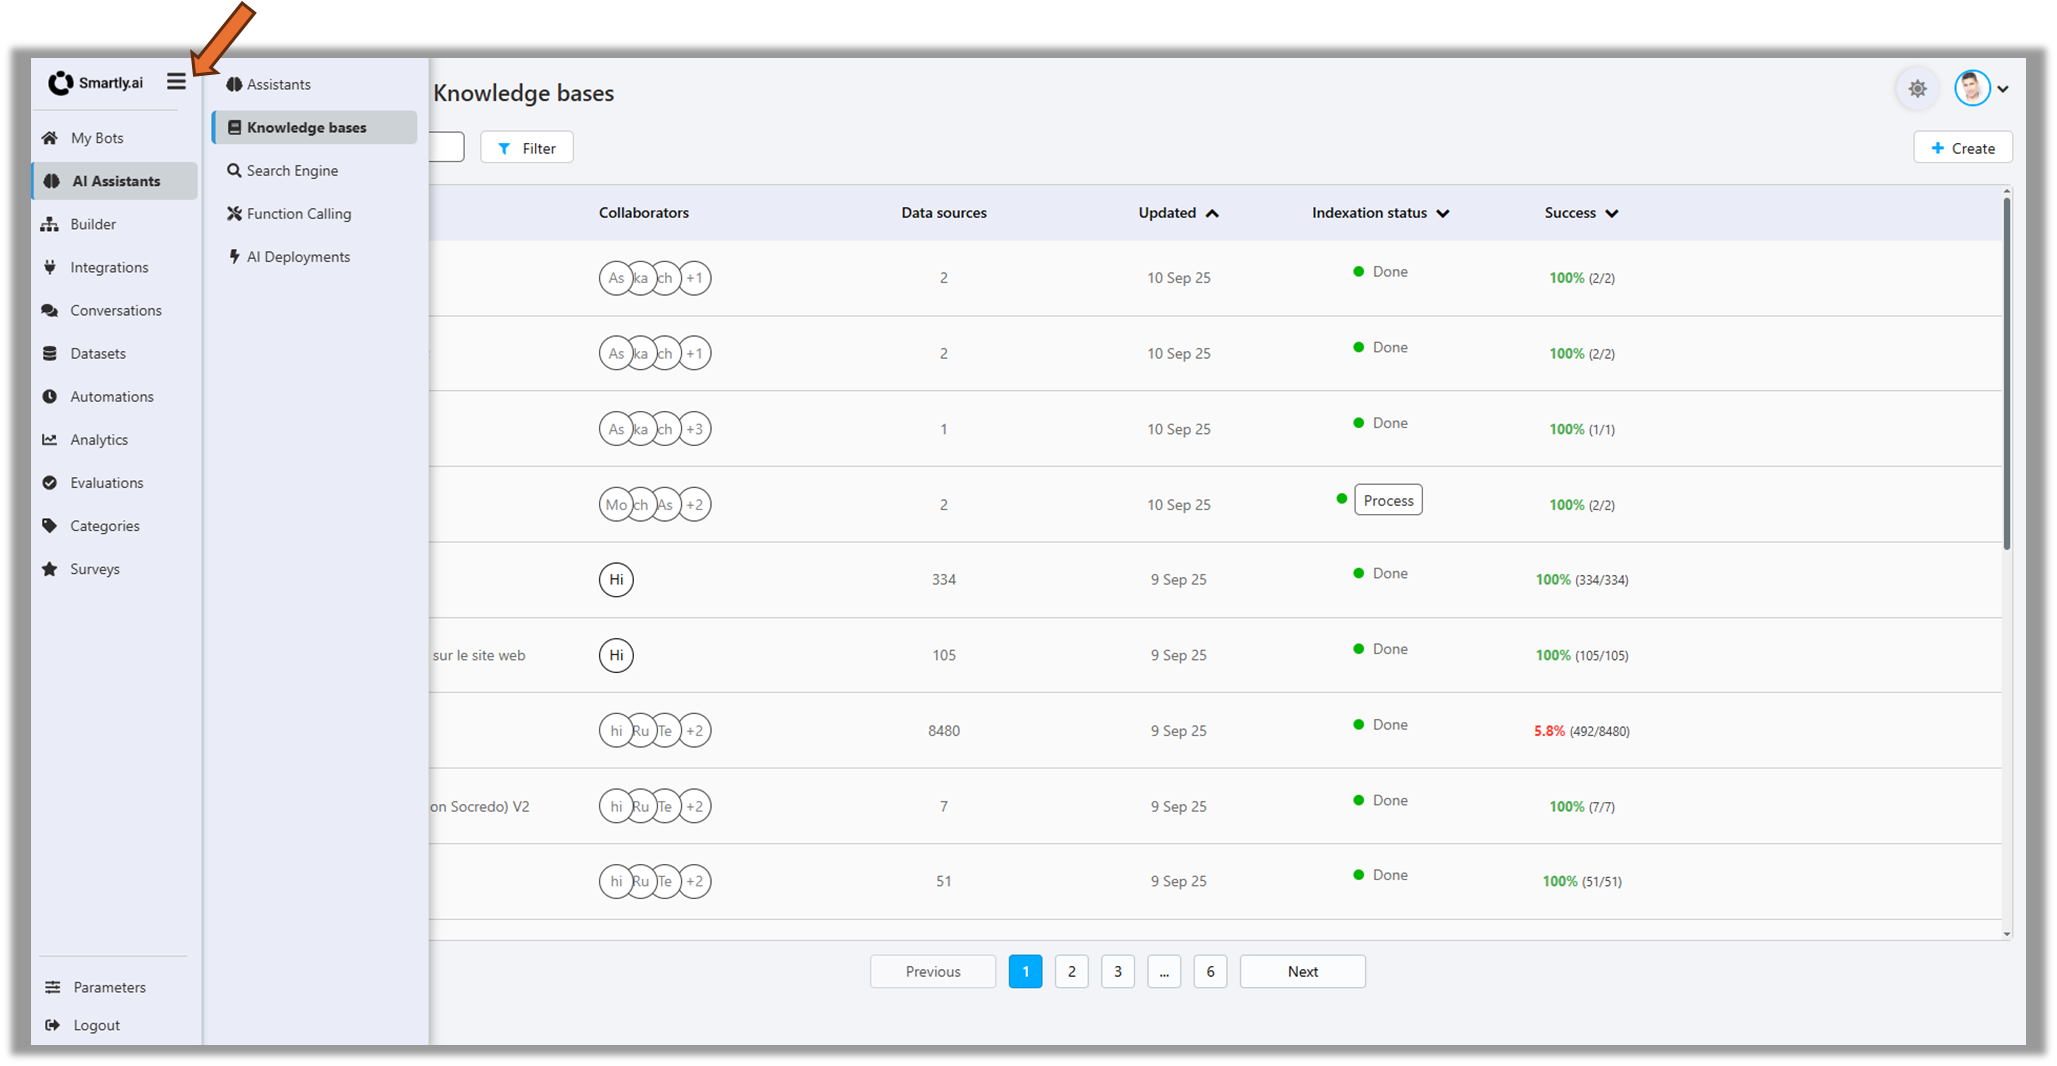Select AI Assistants in the sidebar
2057x1066 pixels.
pyautogui.click(x=115, y=181)
